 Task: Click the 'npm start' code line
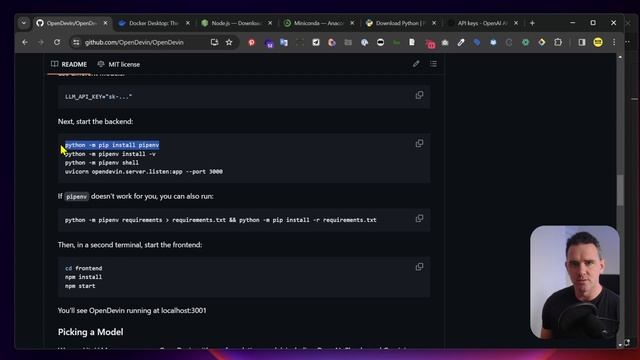[x=80, y=286]
